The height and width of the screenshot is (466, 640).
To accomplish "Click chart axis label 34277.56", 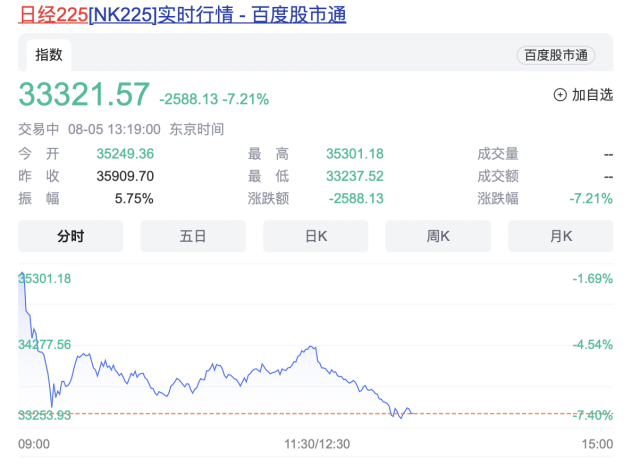I will pos(44,345).
